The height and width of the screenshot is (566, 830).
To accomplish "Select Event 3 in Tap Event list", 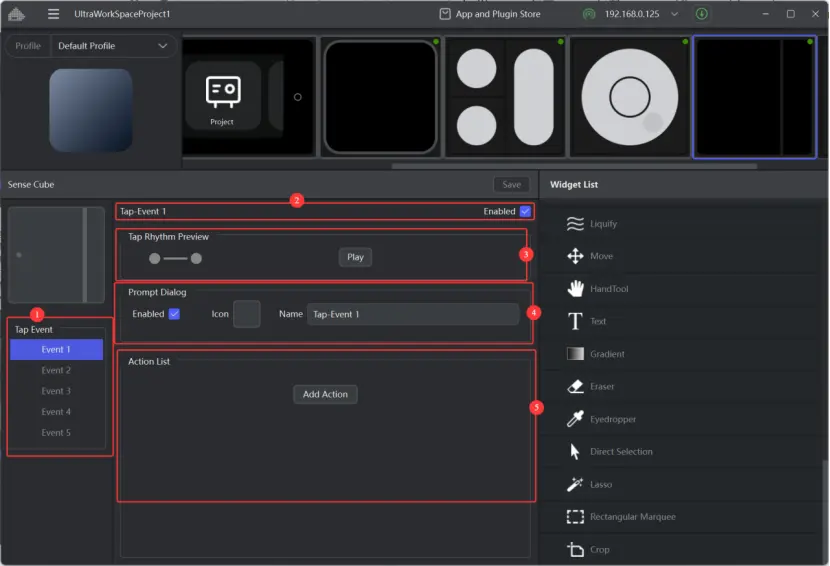I will (x=57, y=391).
